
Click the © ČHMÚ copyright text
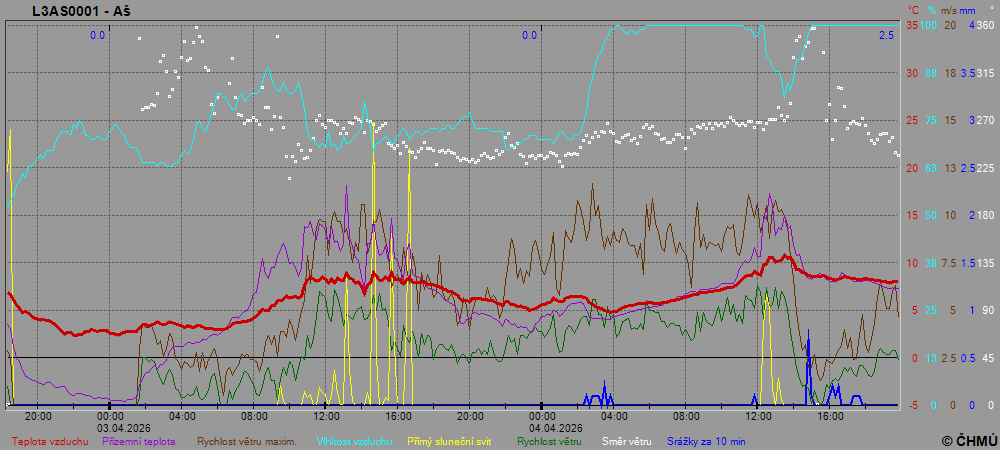[x=969, y=440]
